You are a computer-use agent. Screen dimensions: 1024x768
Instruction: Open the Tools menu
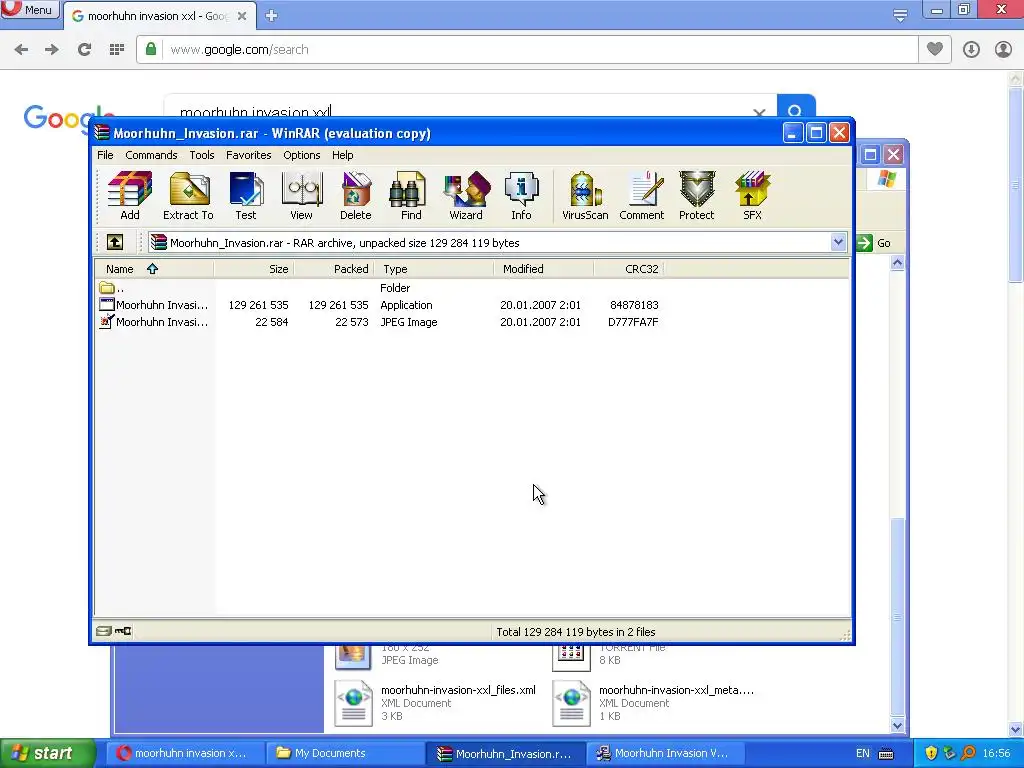[x=202, y=155]
